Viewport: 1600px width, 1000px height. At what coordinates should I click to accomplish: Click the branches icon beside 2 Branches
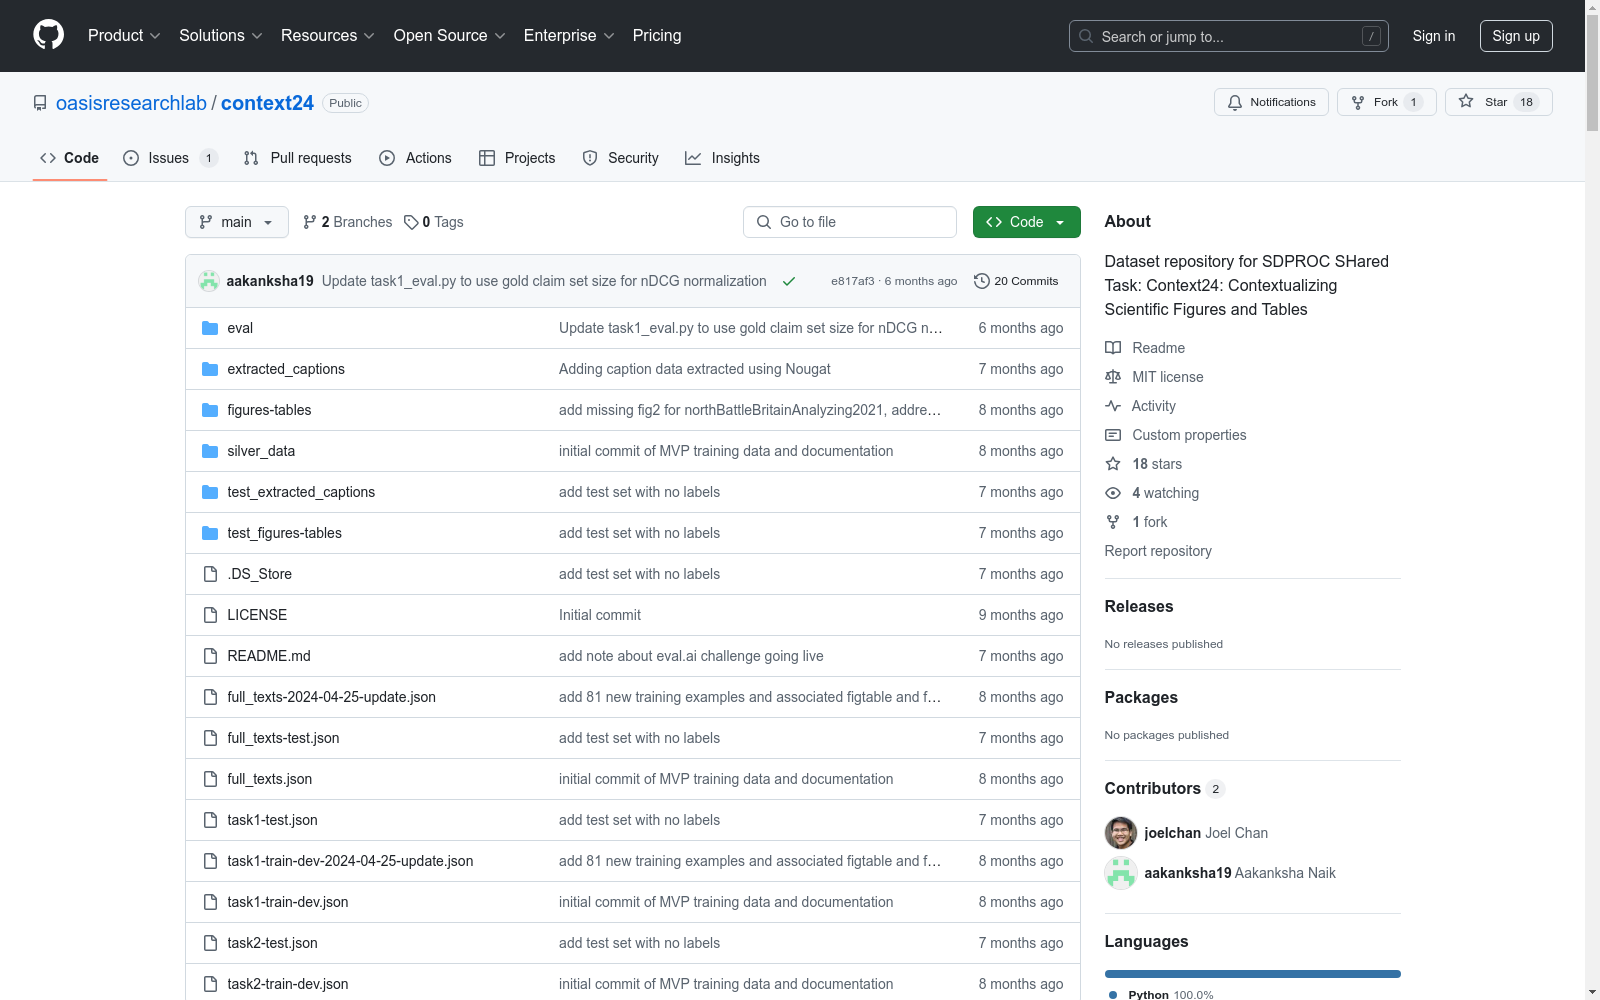[x=310, y=222]
